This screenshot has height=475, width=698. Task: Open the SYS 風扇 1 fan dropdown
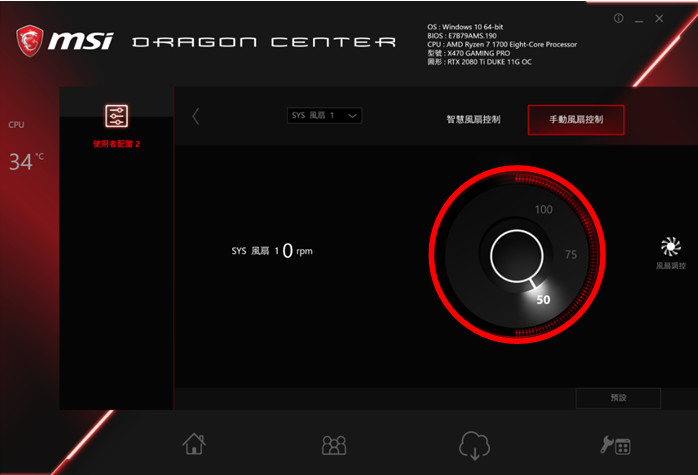point(325,116)
